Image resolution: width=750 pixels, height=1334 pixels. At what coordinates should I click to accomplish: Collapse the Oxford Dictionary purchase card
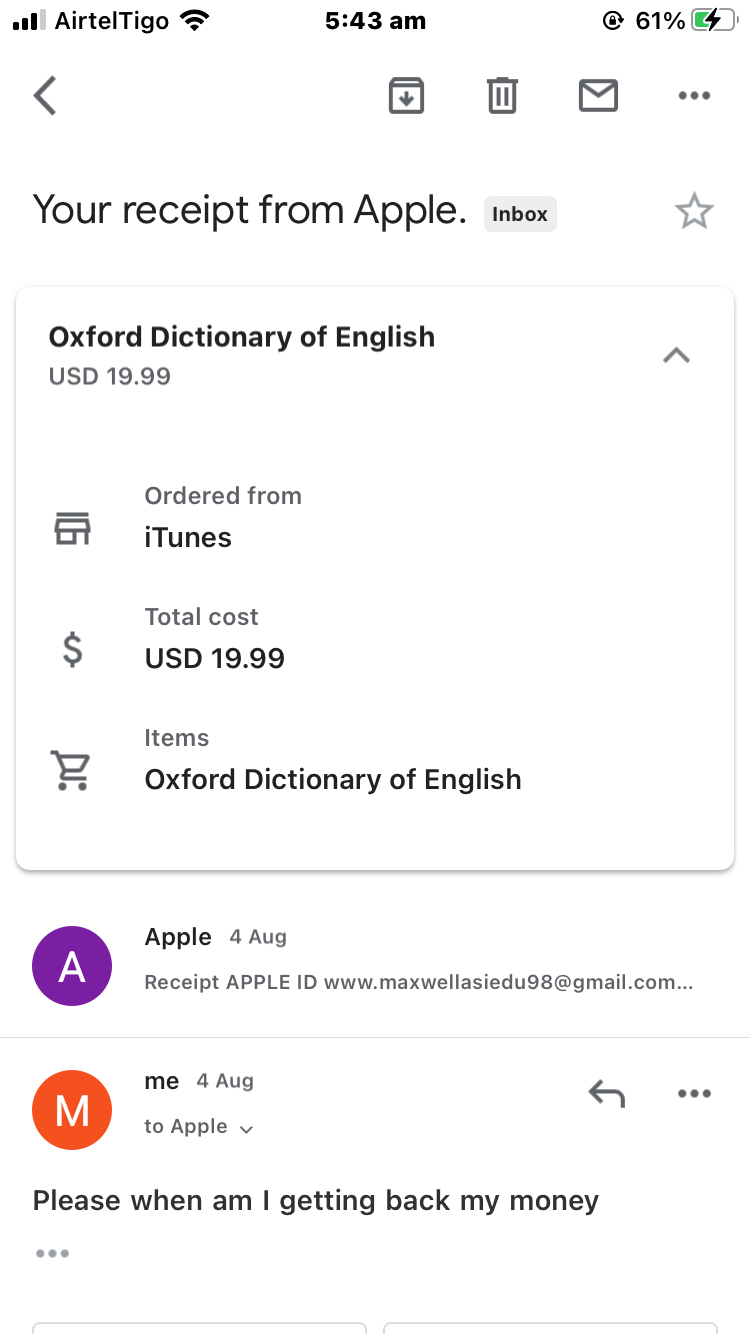(677, 355)
